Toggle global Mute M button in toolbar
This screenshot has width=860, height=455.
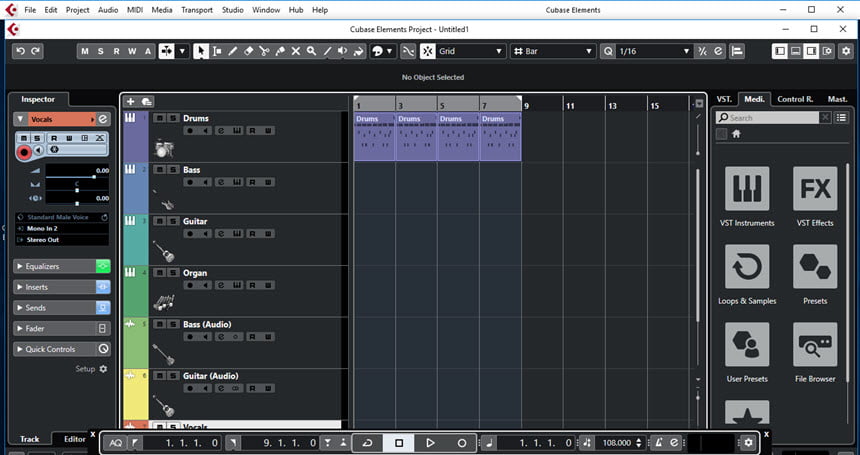[84, 51]
